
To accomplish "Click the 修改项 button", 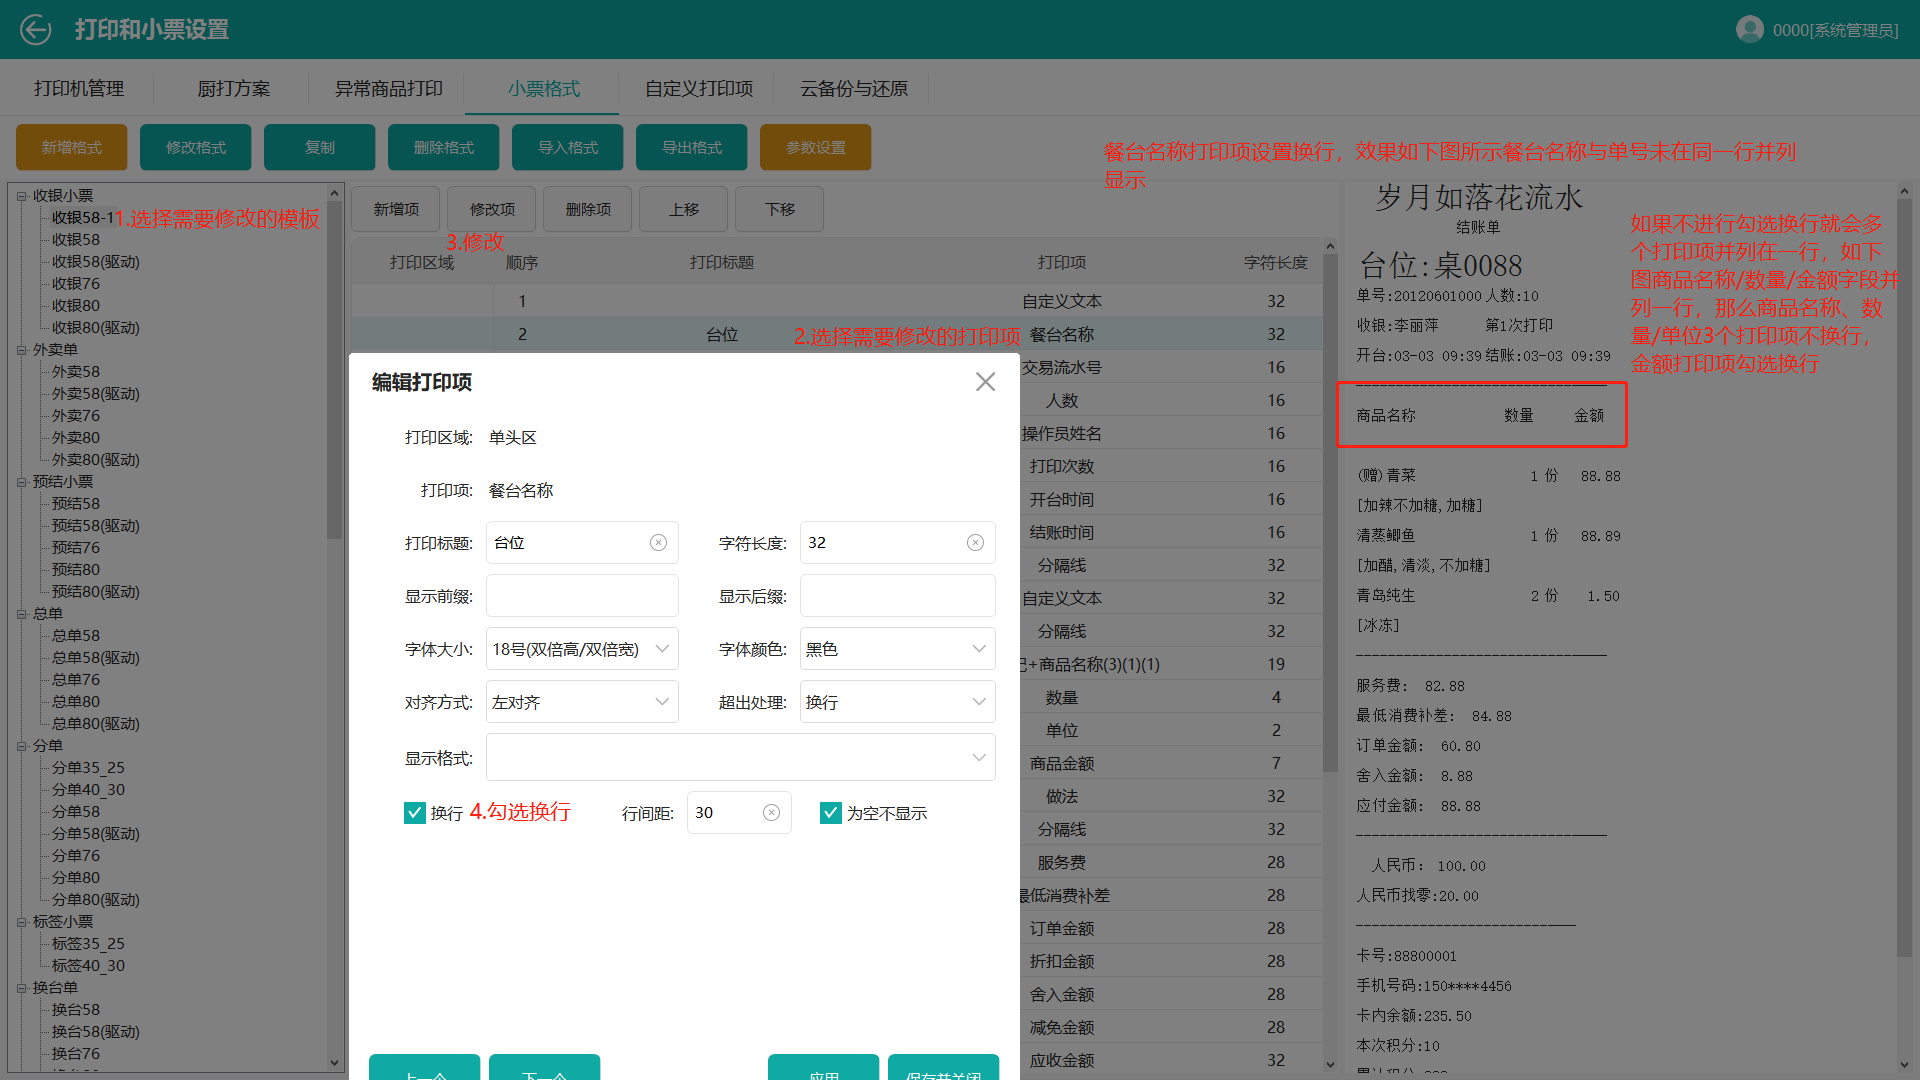I will point(492,209).
